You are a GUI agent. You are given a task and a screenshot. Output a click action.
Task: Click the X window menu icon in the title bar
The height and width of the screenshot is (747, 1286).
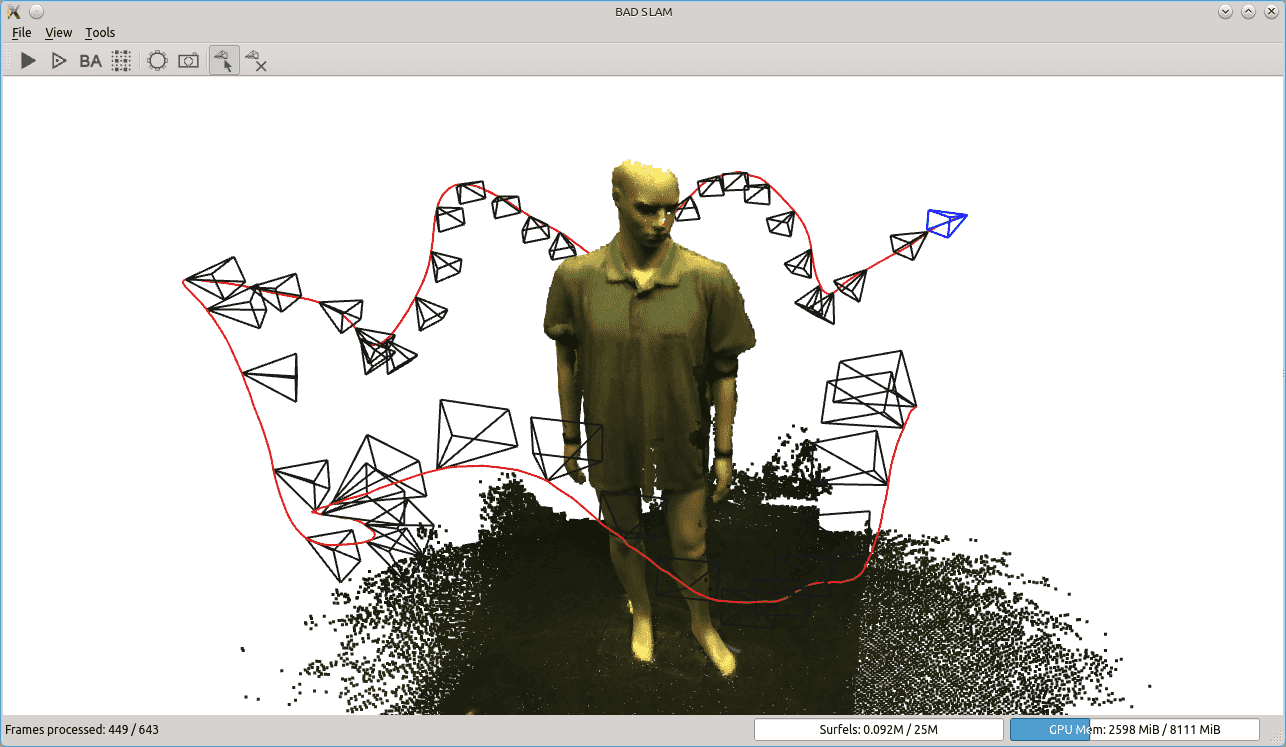click(13, 11)
